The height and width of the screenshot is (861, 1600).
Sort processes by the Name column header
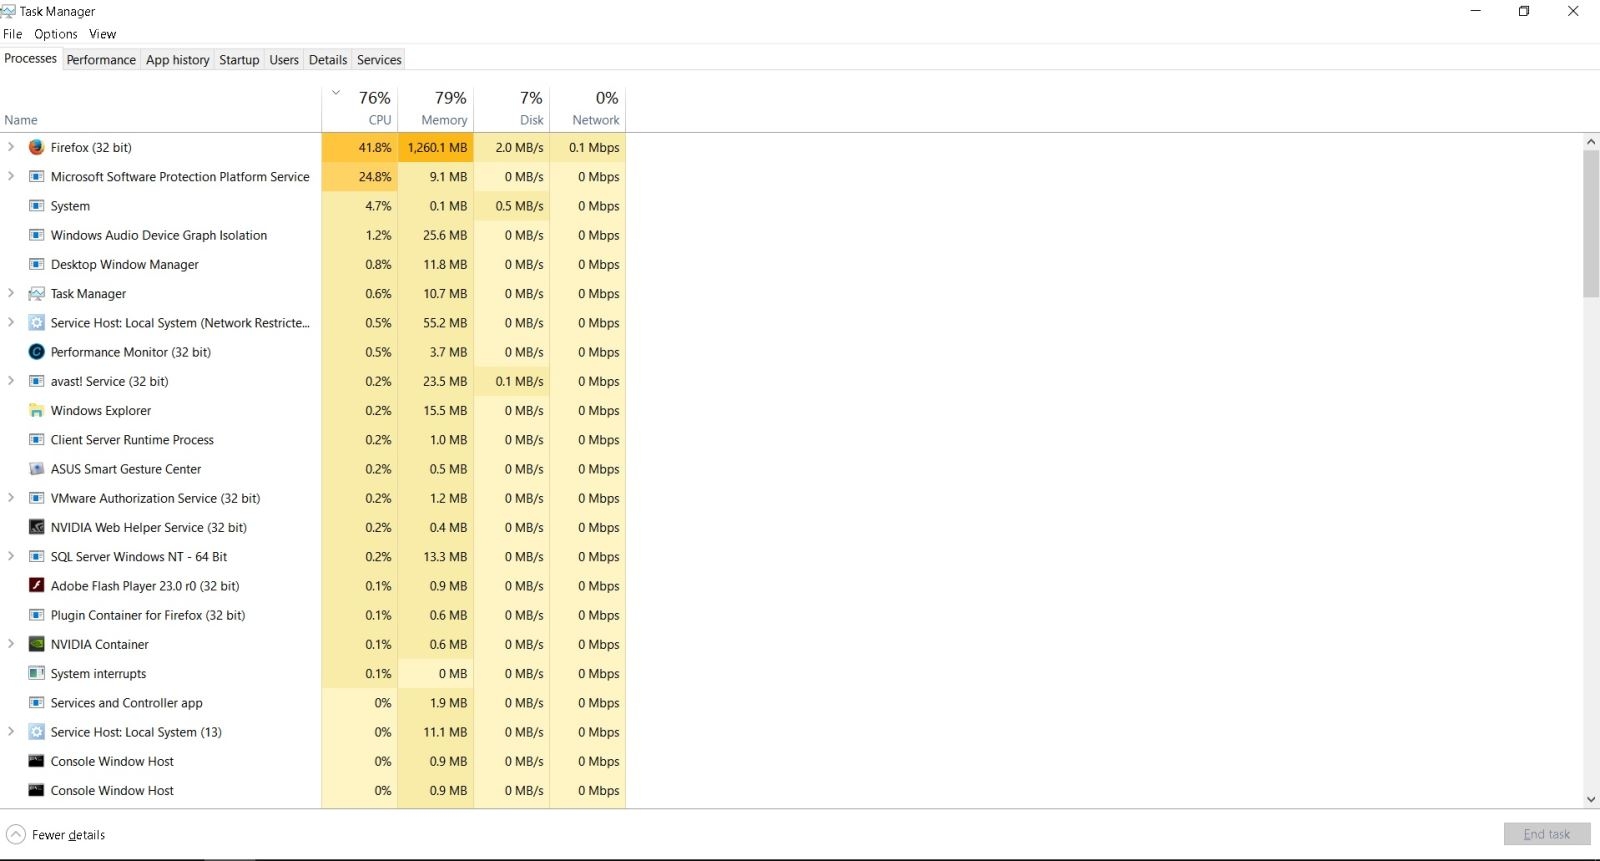point(160,108)
